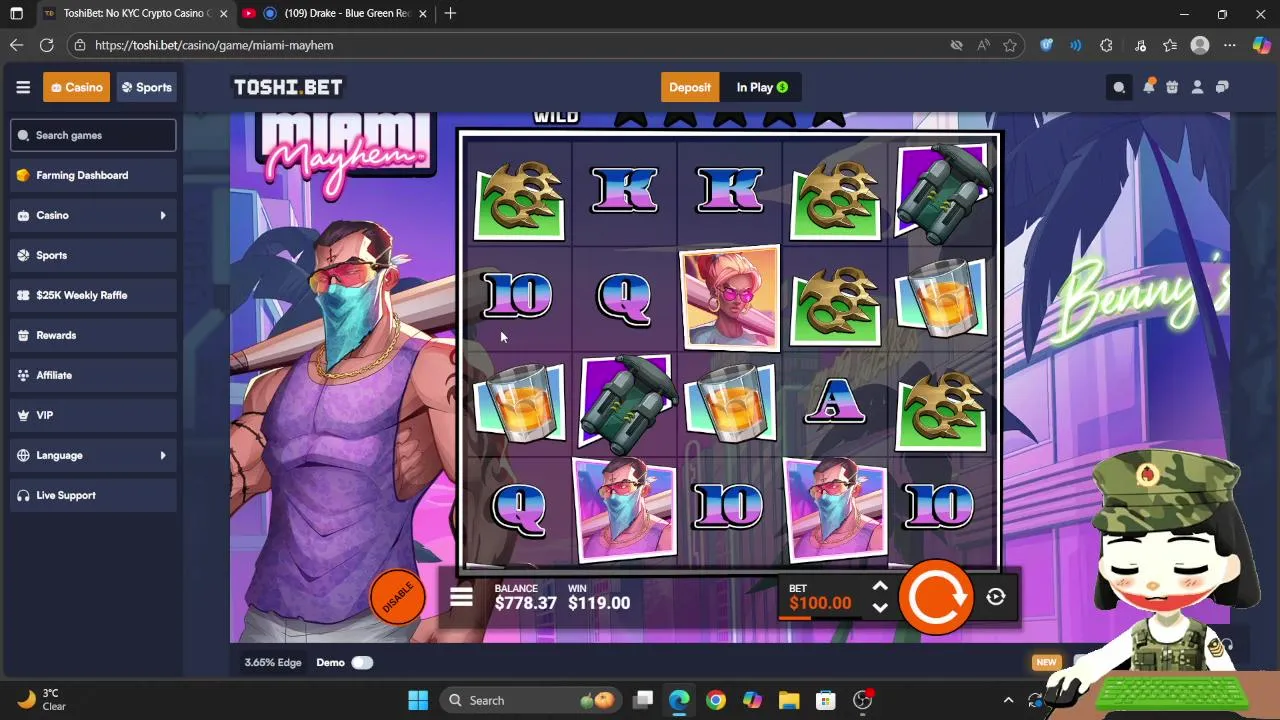Open the chat bubbles icon
Screen dimensions: 1280x720
pyautogui.click(x=1222, y=87)
